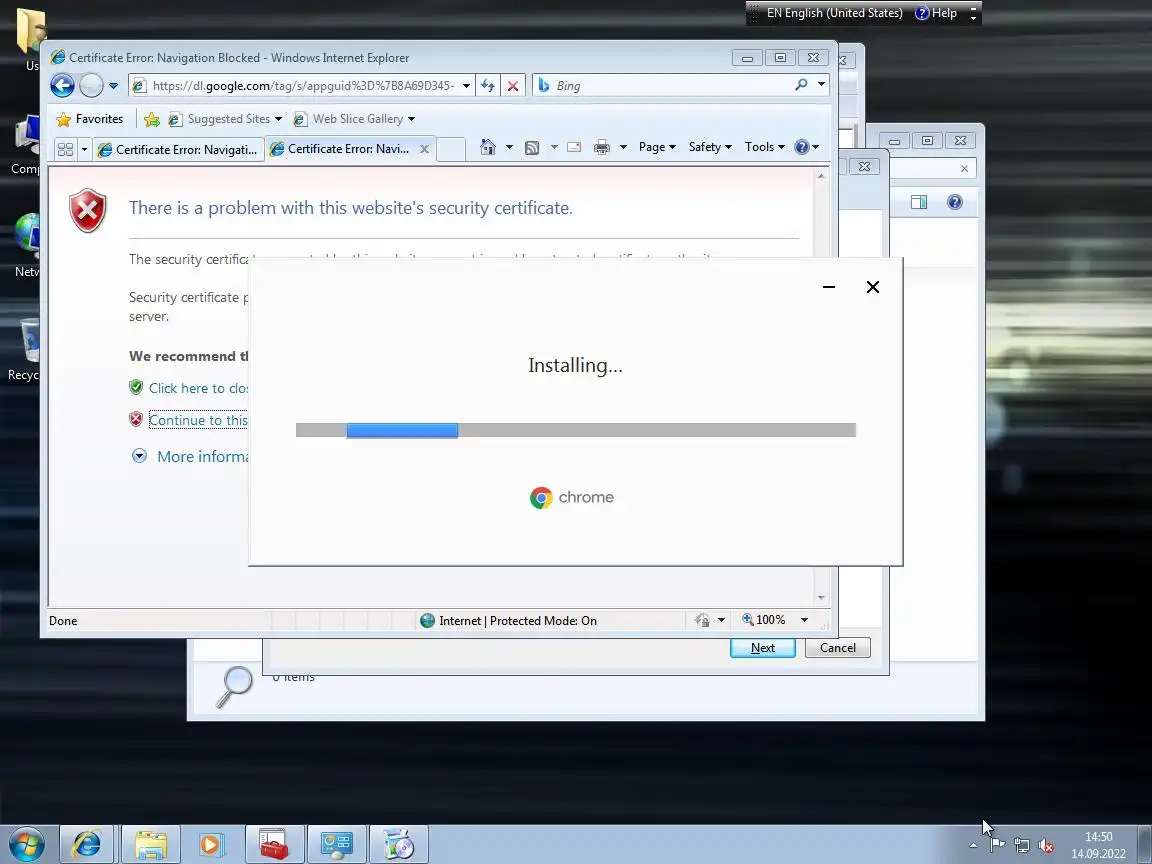1152x864 pixels.
Task: Click the search magnifier icon
Action: (802, 84)
